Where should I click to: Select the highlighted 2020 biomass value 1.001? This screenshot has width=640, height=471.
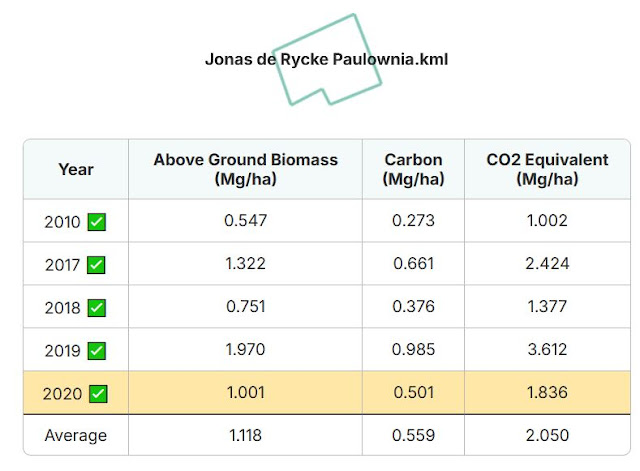(246, 393)
